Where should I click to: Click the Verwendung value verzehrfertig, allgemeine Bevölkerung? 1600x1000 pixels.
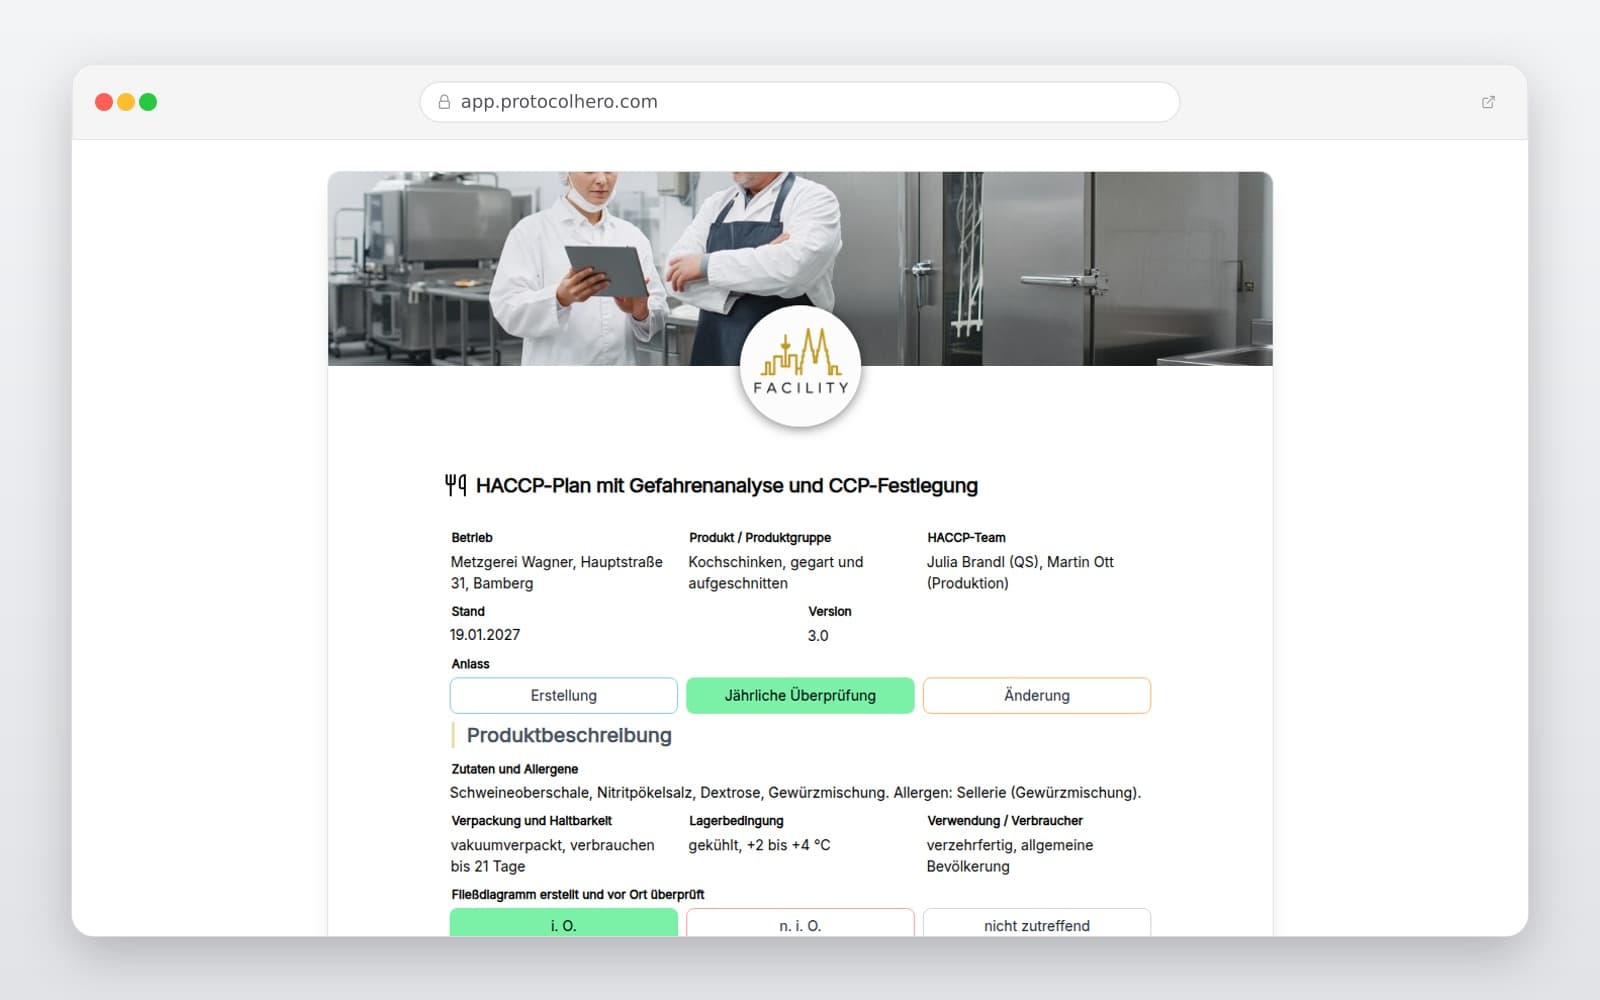(x=1010, y=855)
